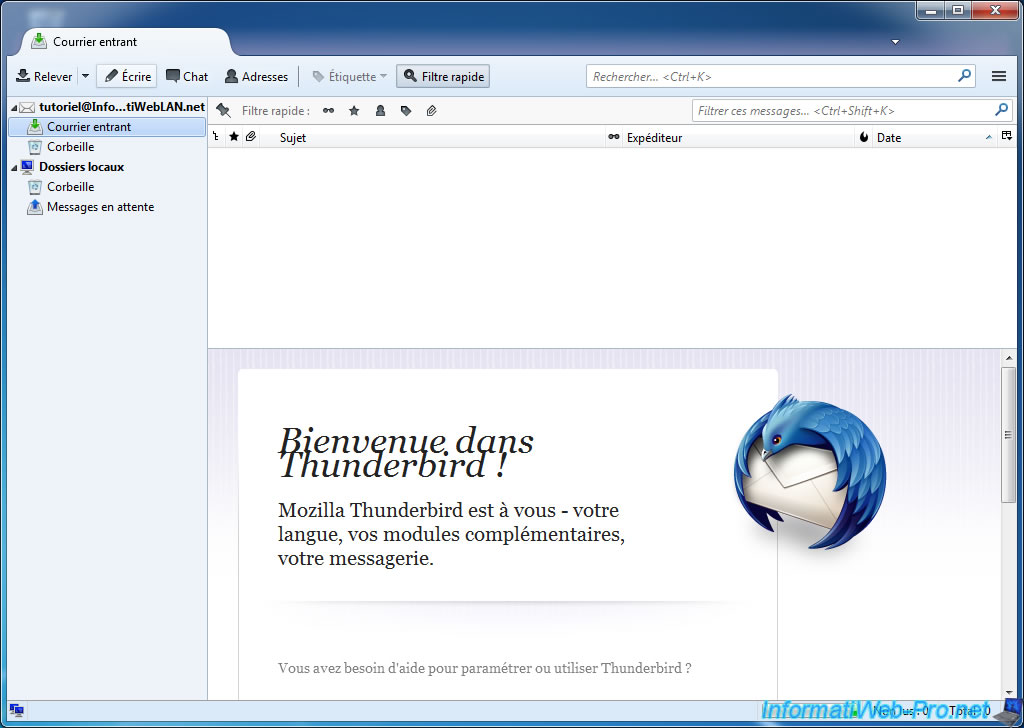Screen dimensions: 1024x728
Task: Toggle the starred messages filter
Action: [x=354, y=110]
